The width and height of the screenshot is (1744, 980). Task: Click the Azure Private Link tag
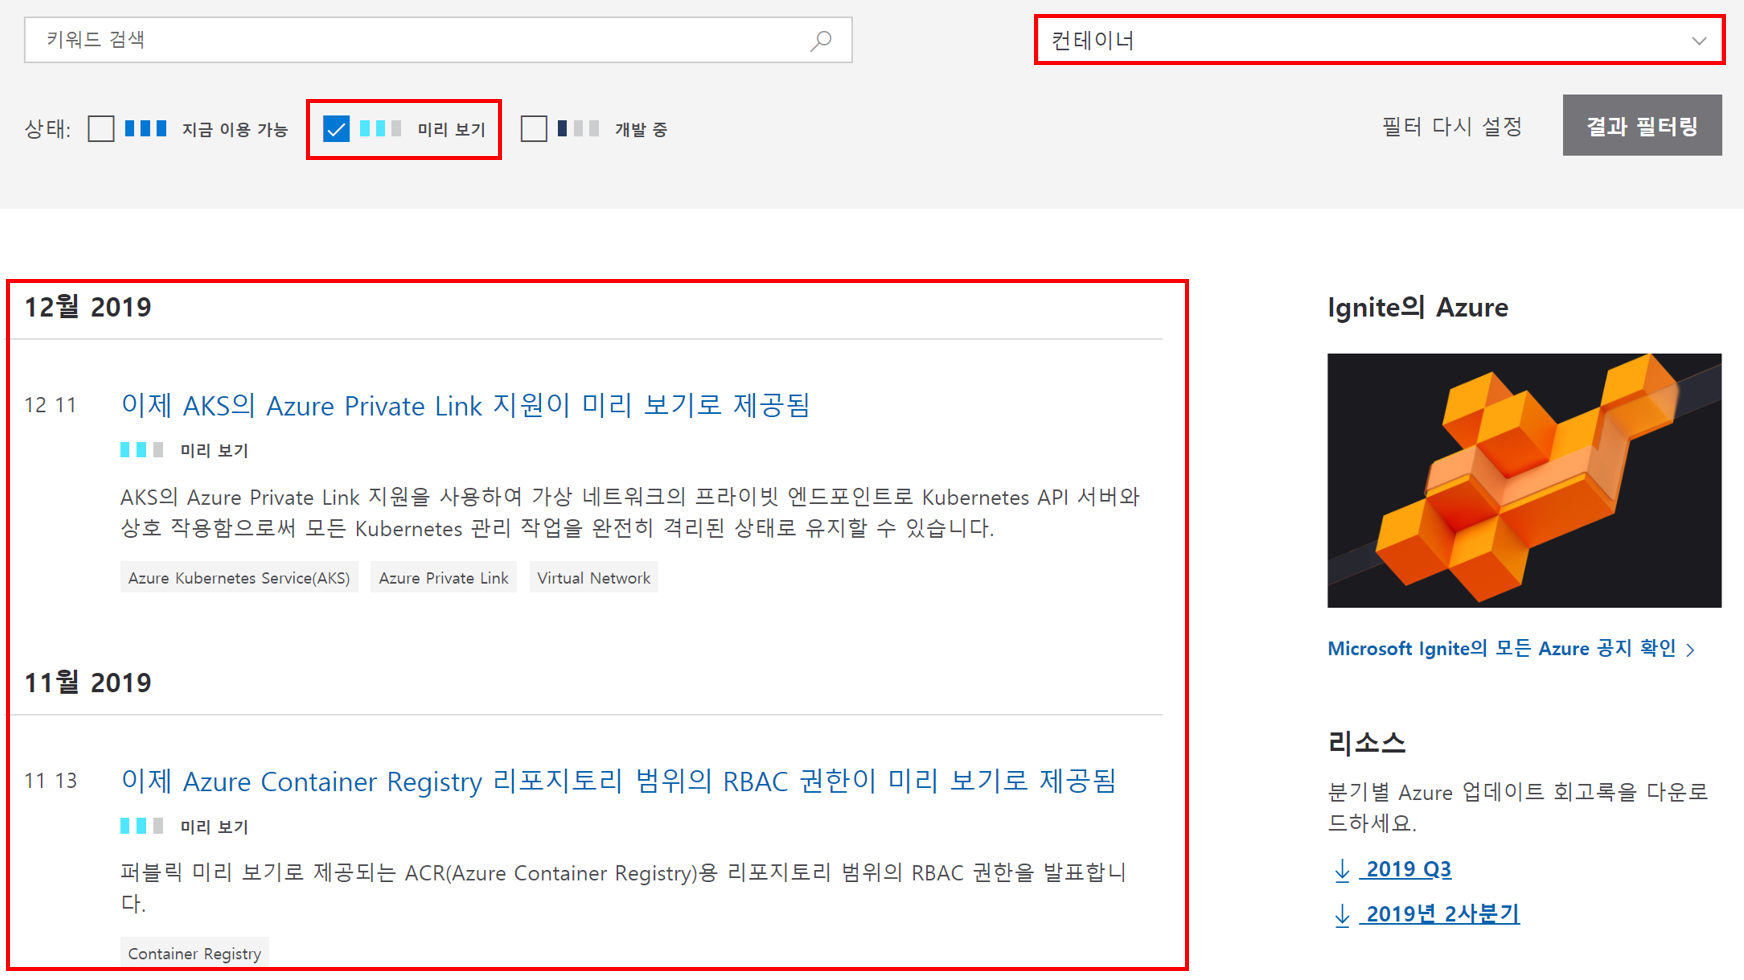point(443,578)
